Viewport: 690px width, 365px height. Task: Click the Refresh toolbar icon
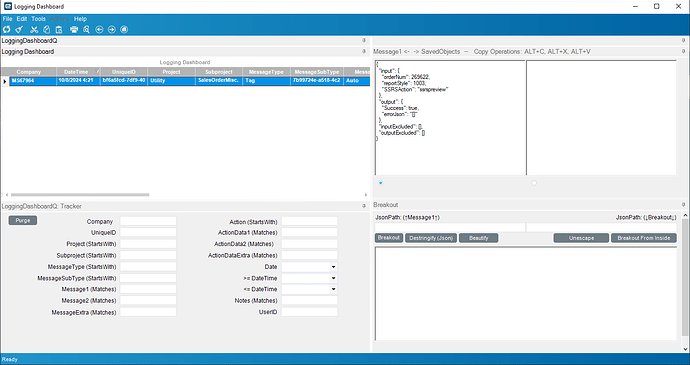pos(7,29)
